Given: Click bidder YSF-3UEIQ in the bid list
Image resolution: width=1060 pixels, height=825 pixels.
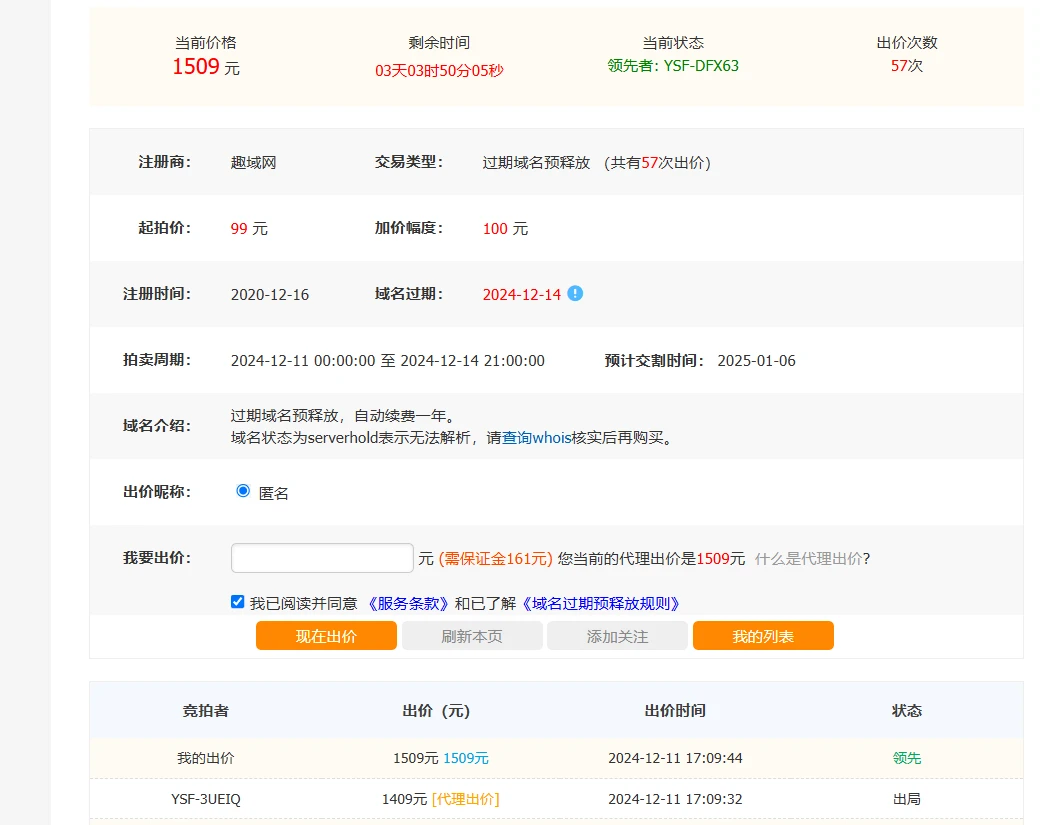Looking at the screenshot, I should (205, 799).
